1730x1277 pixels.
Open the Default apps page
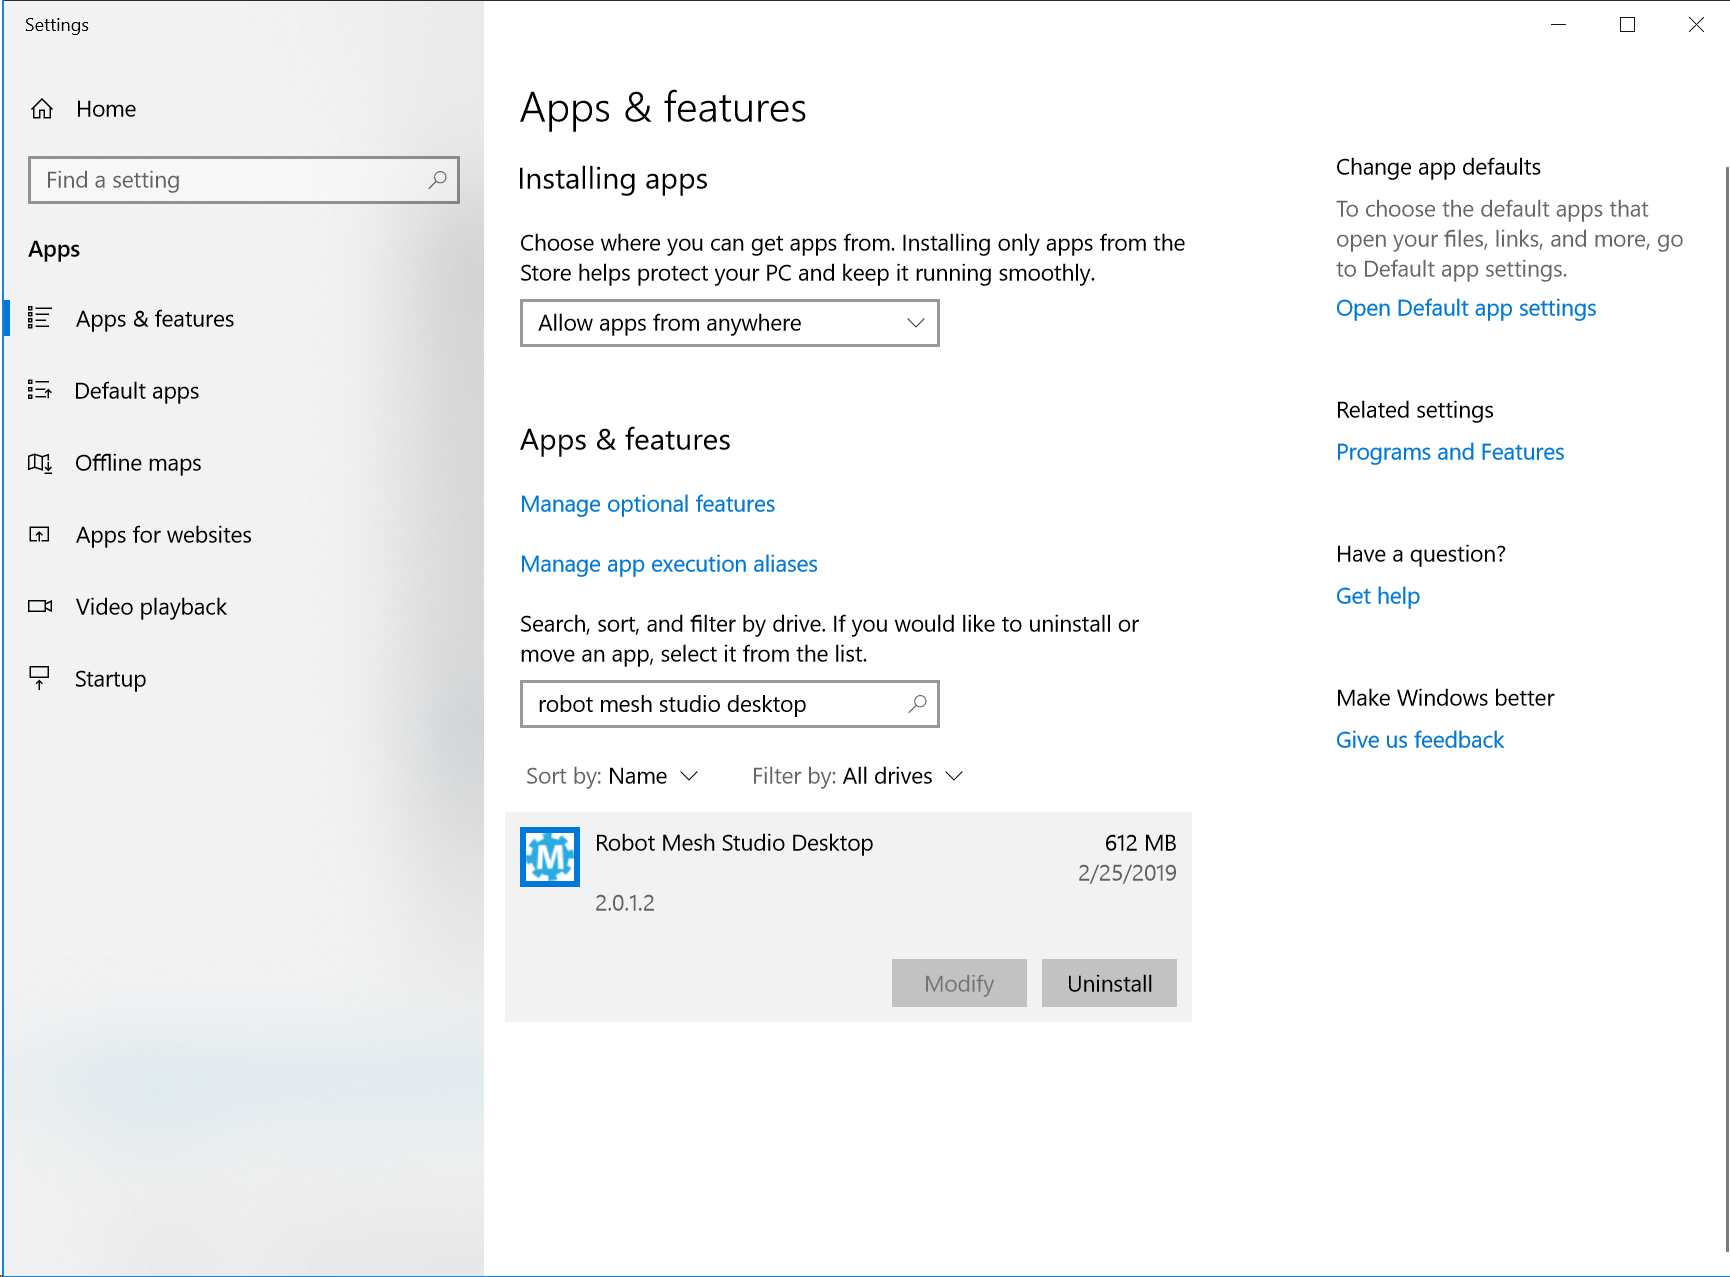pos(137,391)
